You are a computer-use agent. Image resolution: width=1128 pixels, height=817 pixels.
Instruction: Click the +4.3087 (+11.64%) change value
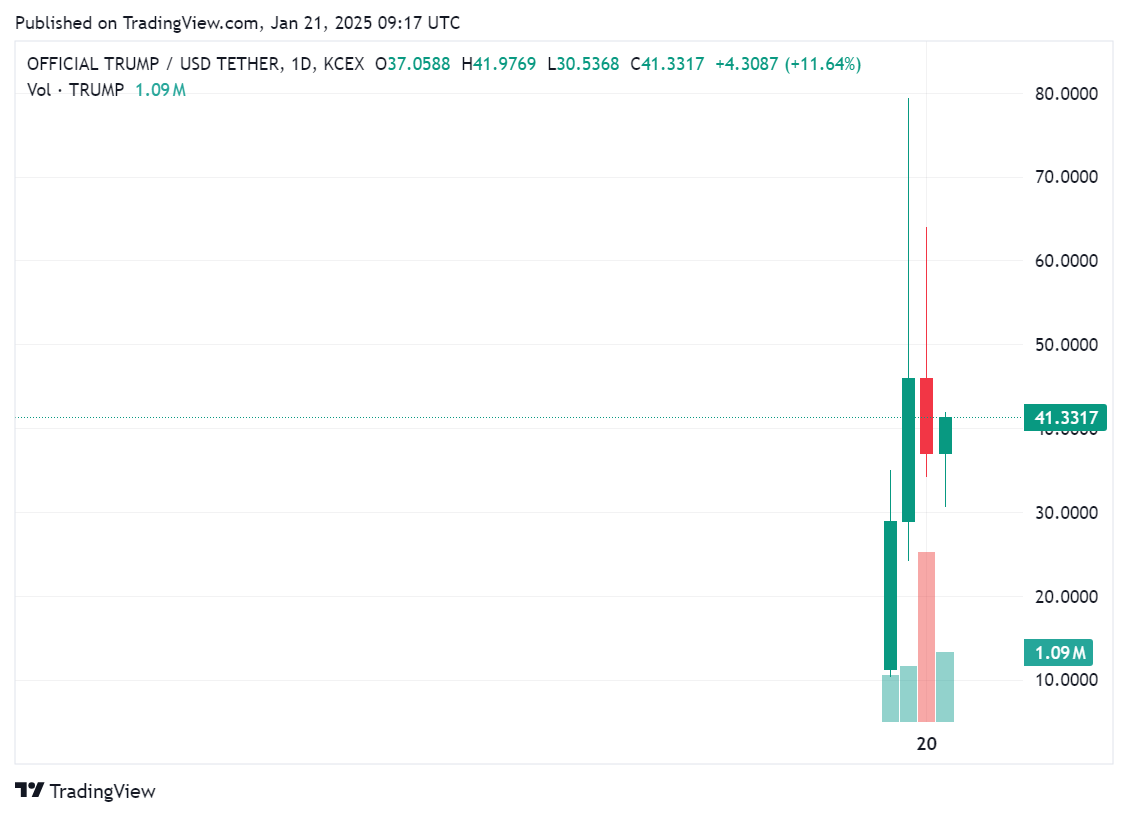788,64
